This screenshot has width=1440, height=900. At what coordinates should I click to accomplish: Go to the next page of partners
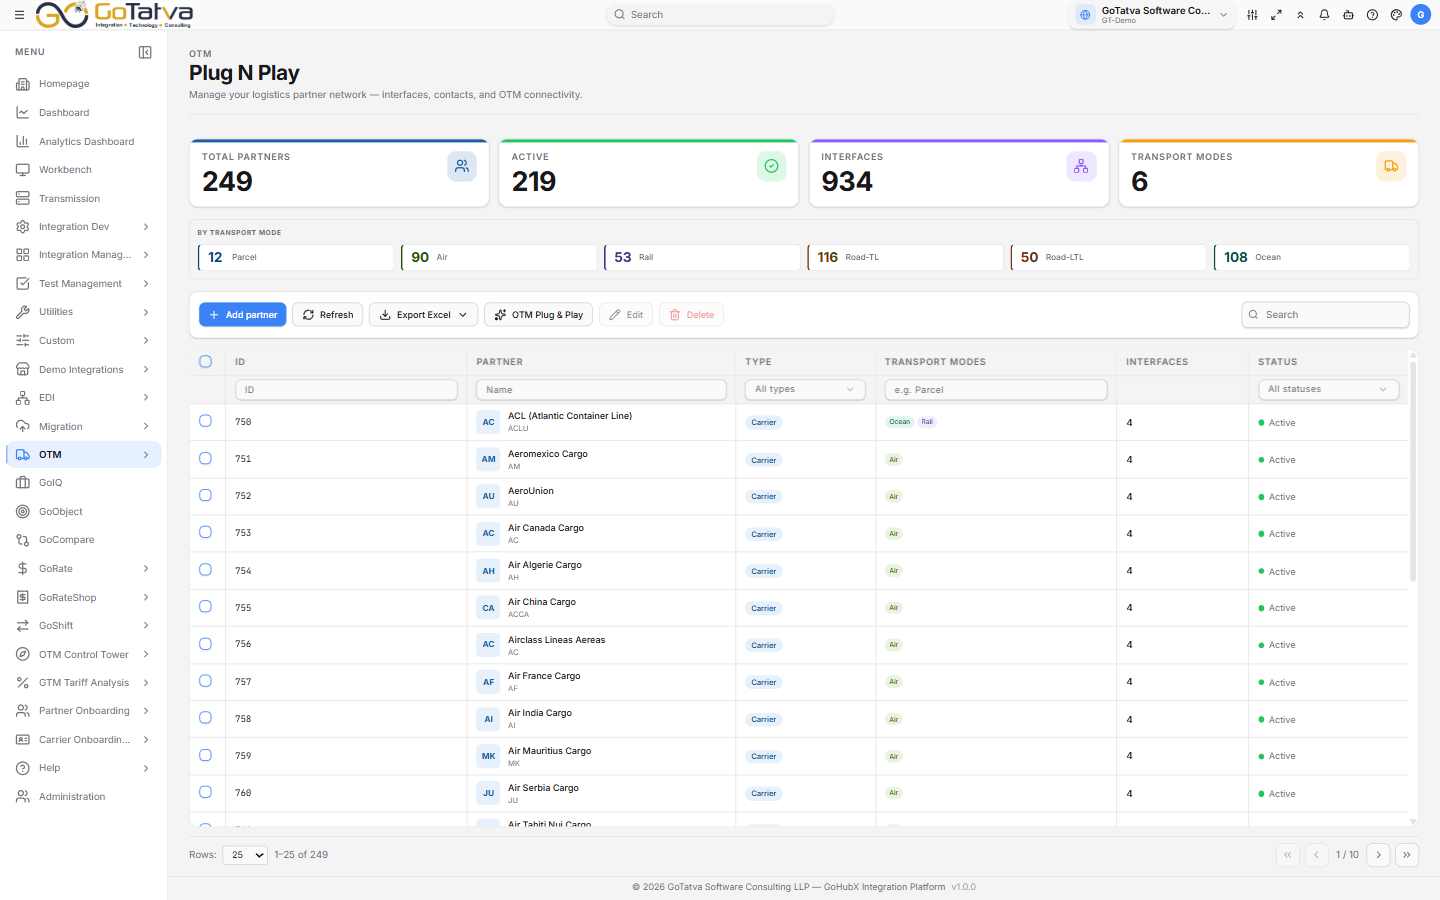click(1378, 855)
